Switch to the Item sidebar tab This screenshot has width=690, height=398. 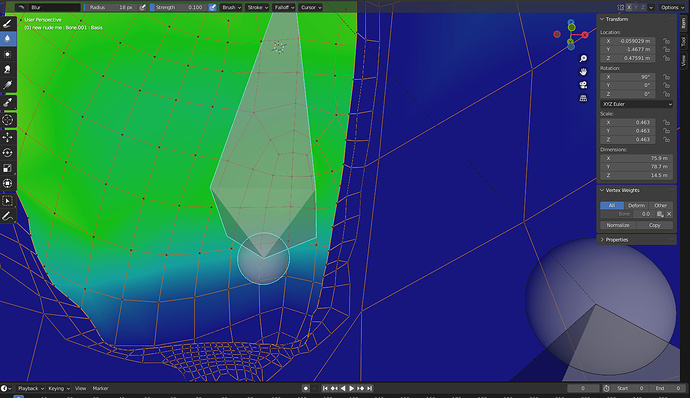(683, 23)
